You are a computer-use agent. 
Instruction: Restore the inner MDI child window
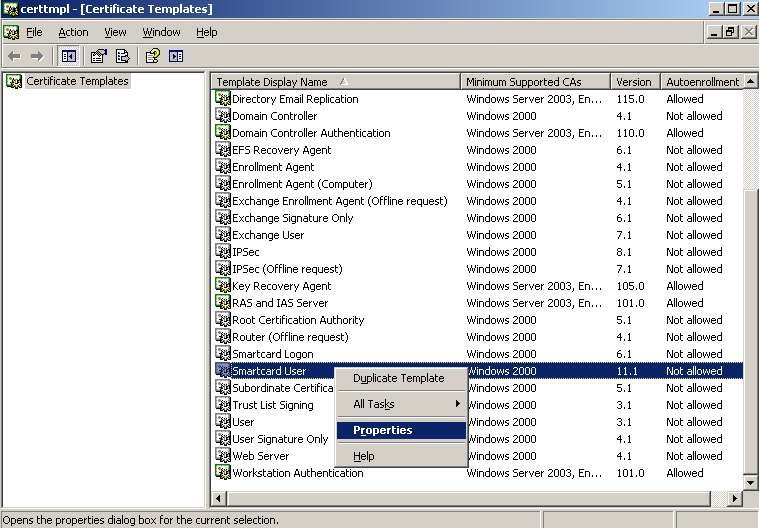730,32
